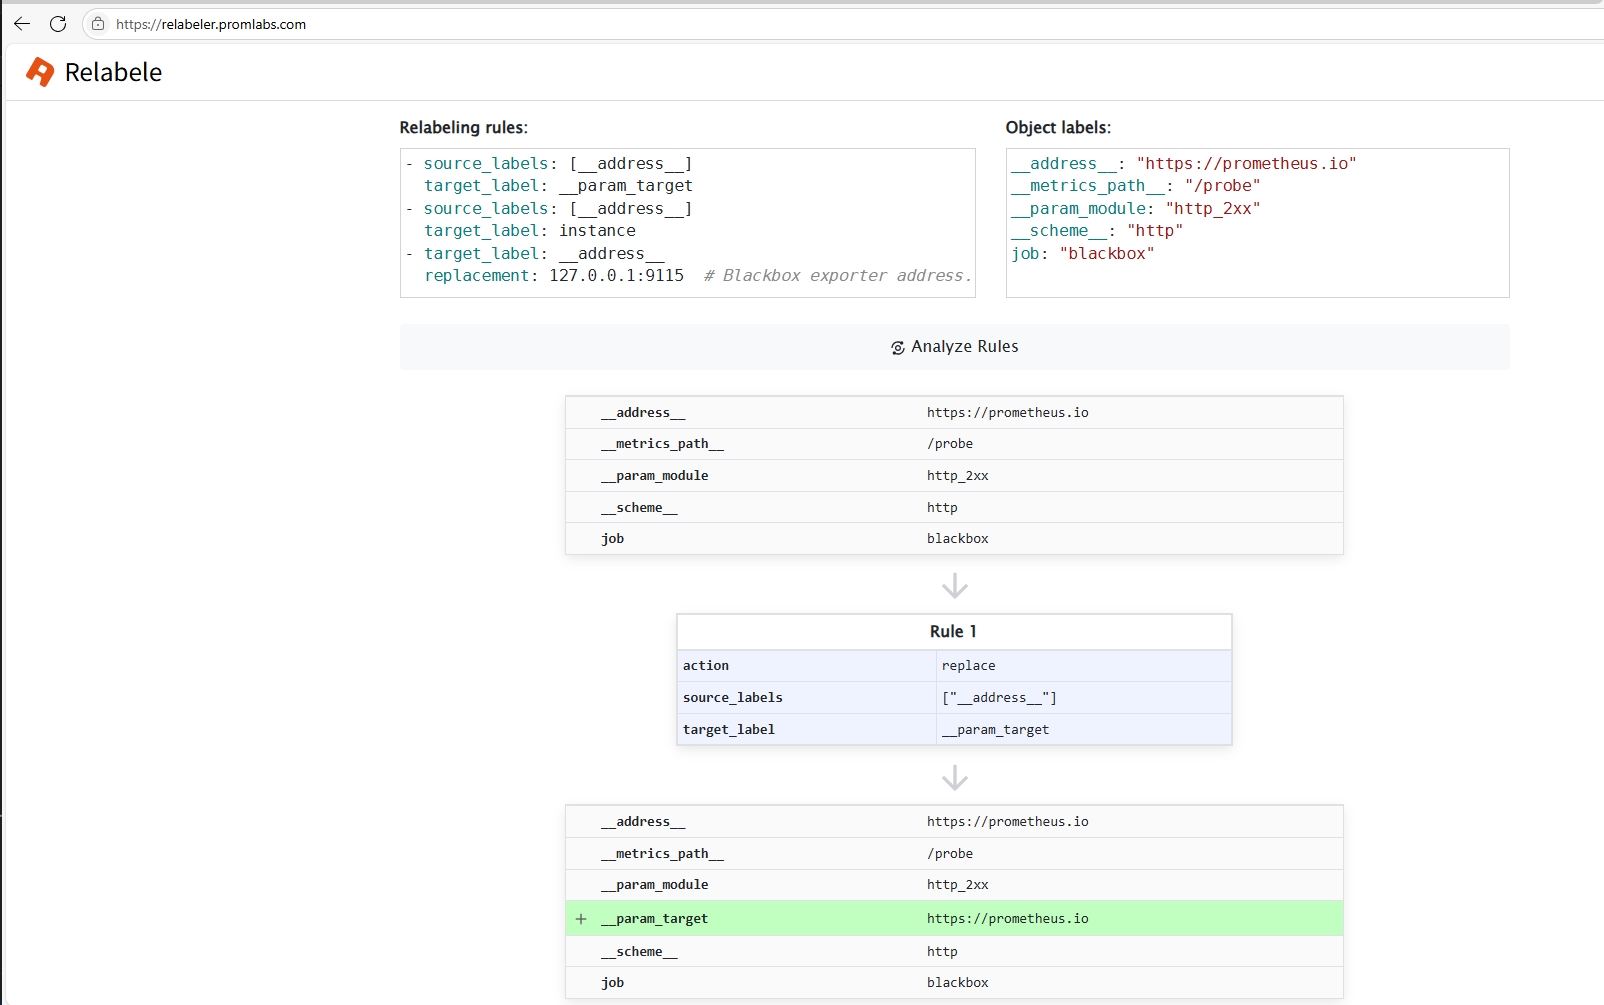The height and width of the screenshot is (1005, 1604).
Task: Click inside the Relabeling rules editor
Action: 687,222
